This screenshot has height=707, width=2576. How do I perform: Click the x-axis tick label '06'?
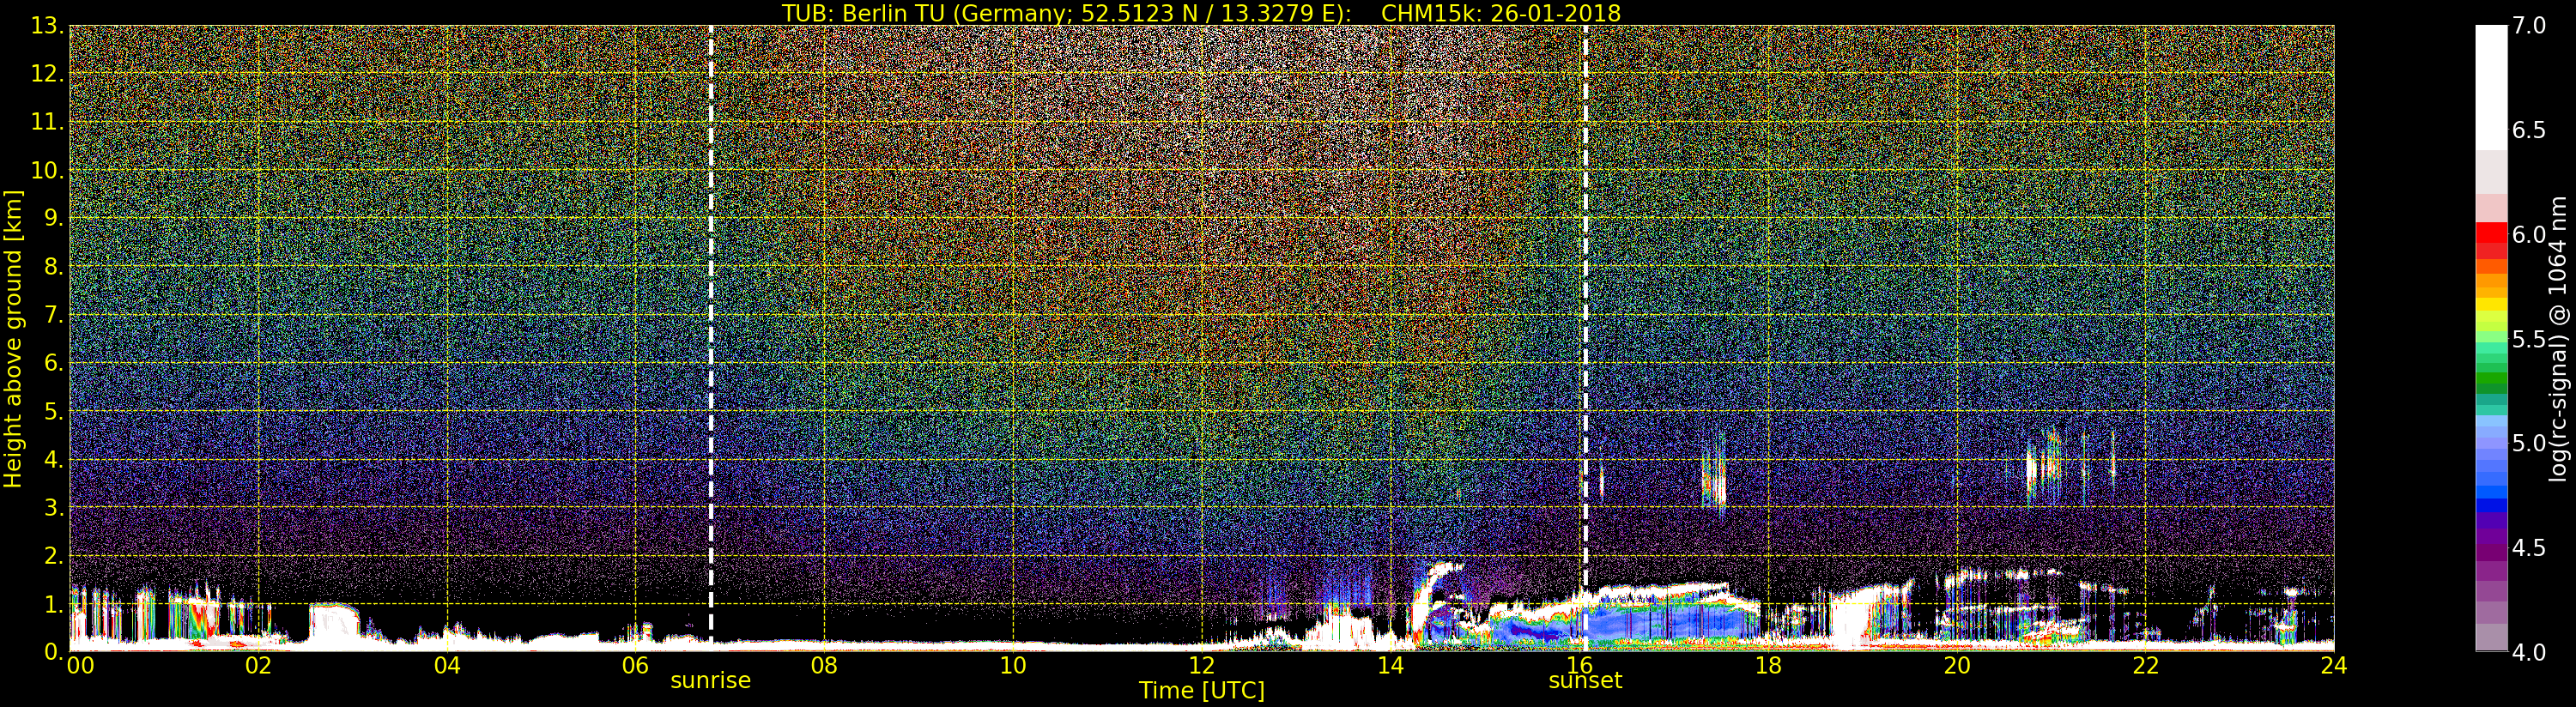click(635, 666)
